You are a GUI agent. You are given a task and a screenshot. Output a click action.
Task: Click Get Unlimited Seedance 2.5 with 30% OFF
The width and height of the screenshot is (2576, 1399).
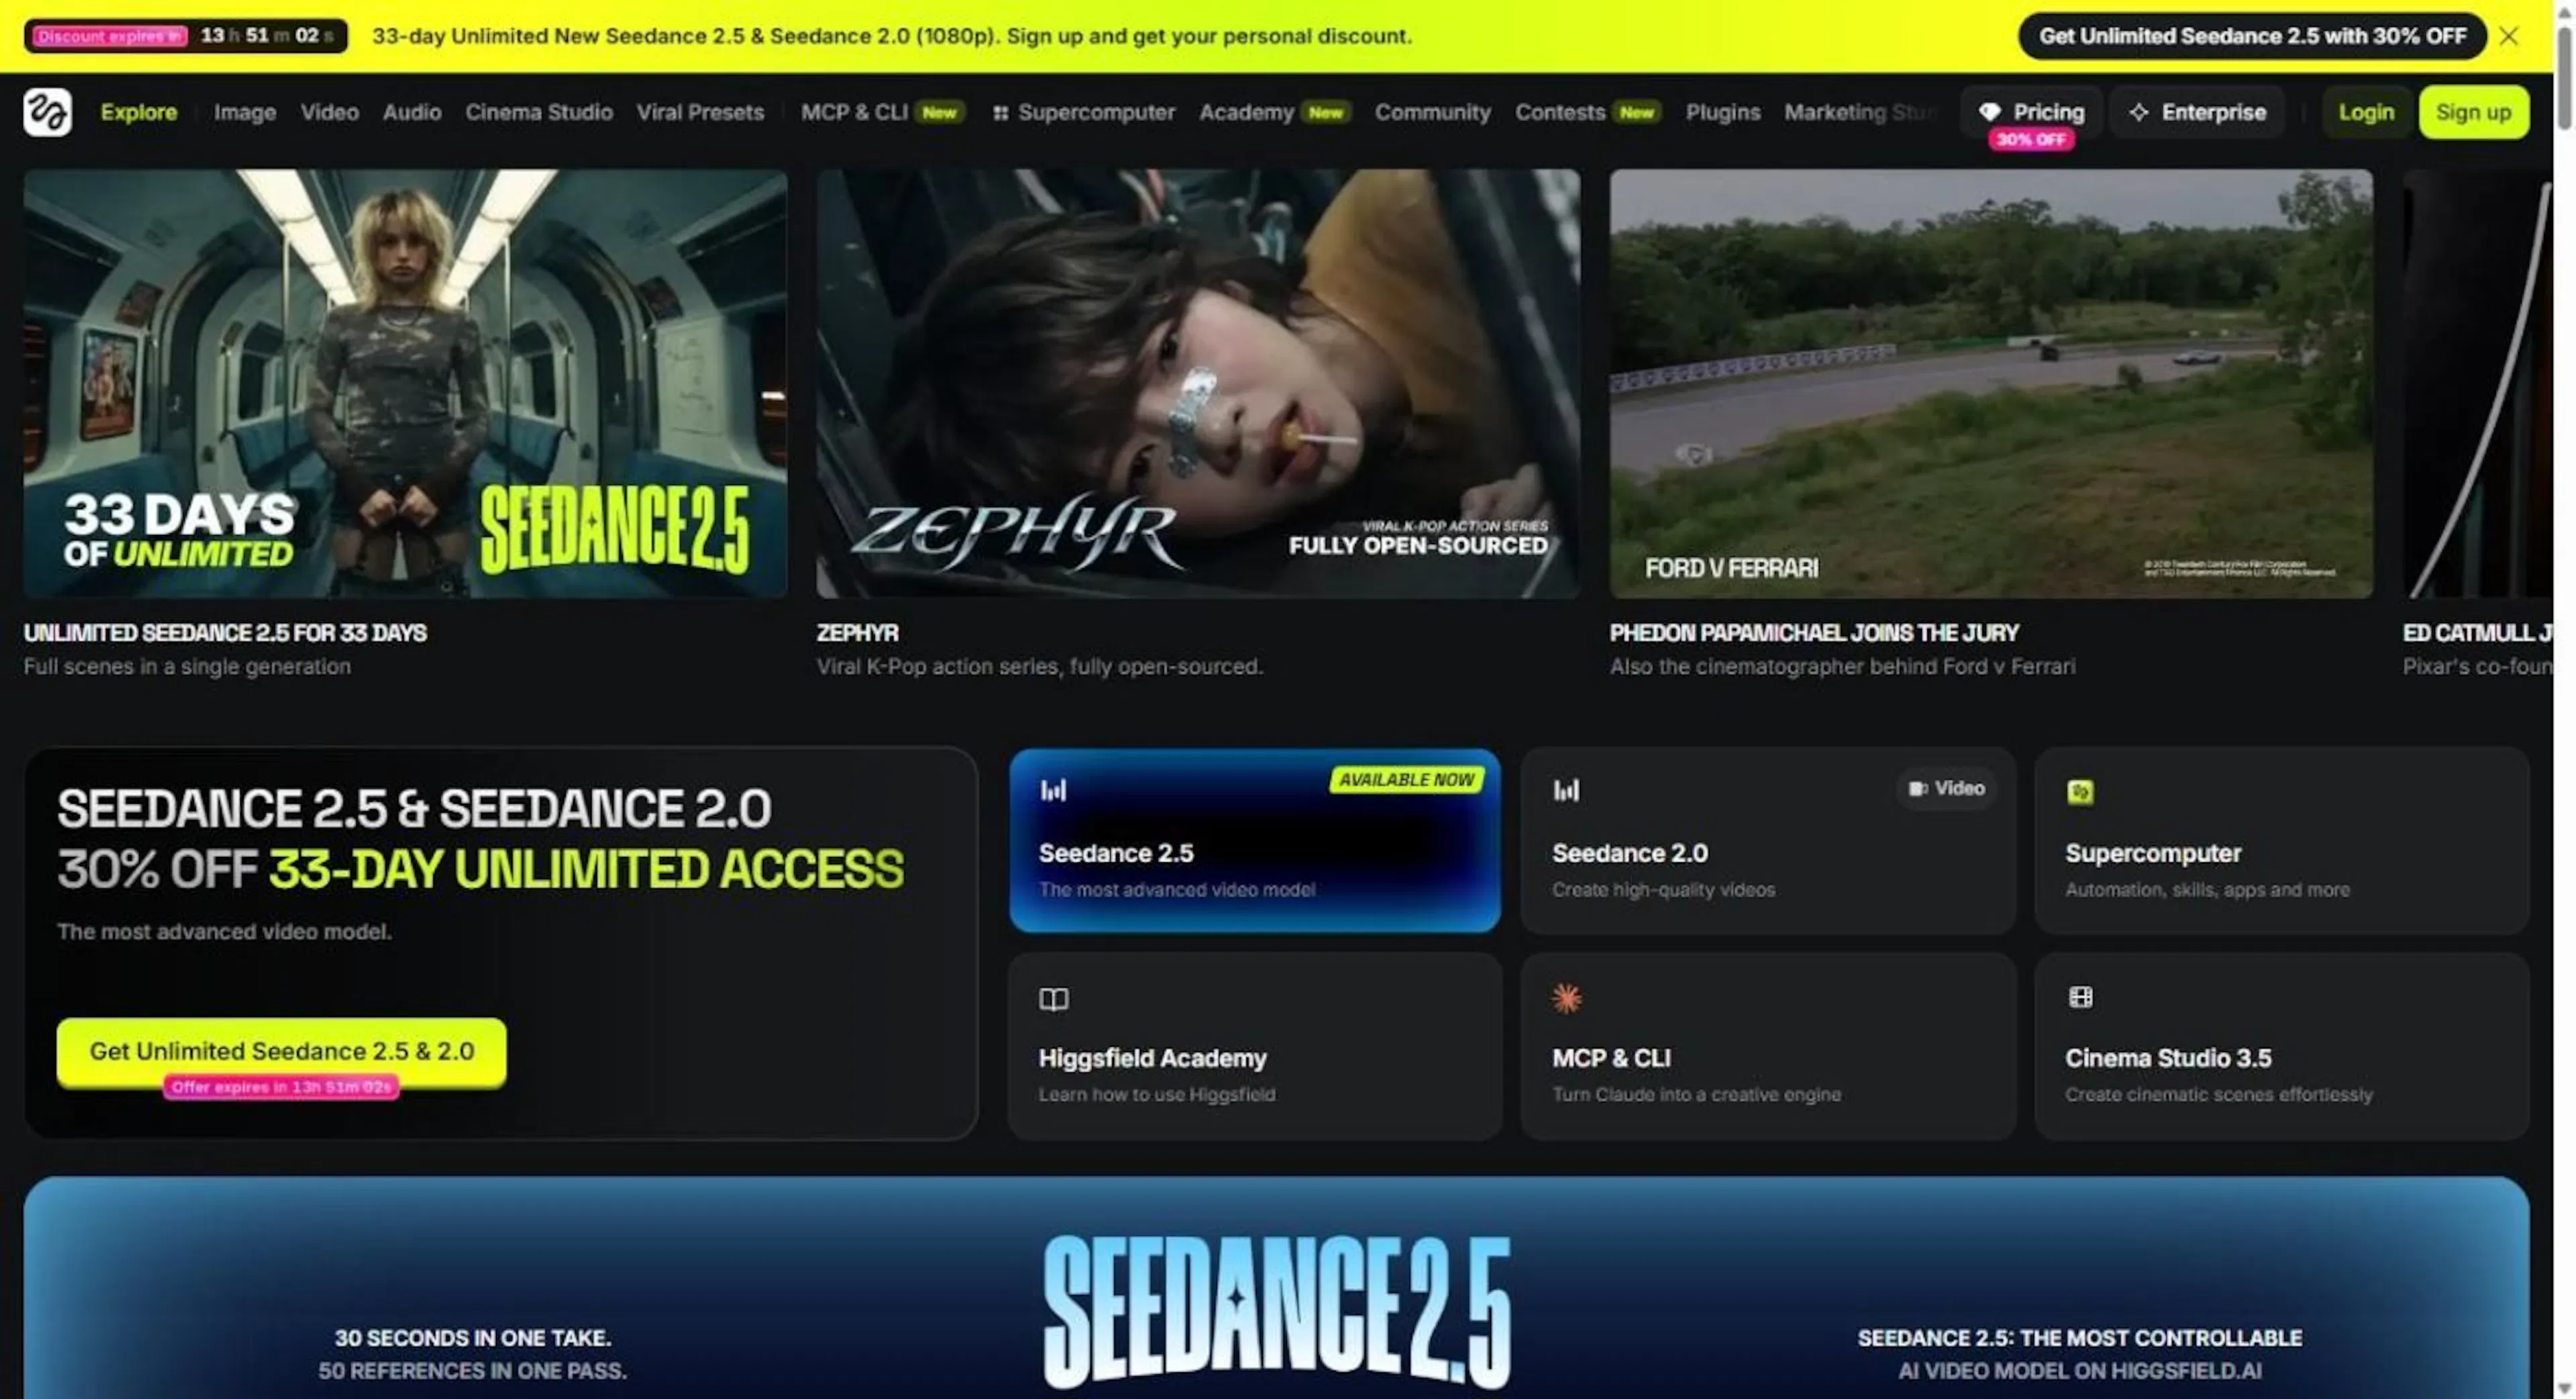[2252, 36]
